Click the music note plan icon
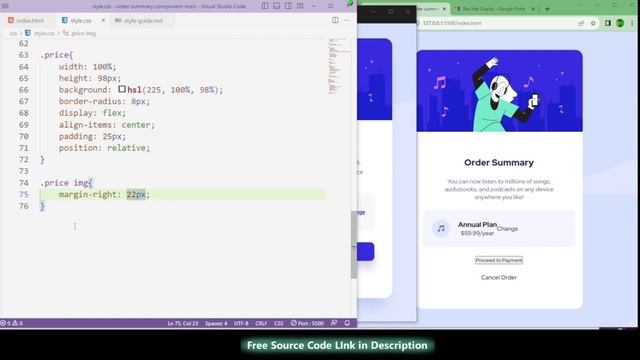 pos(441,229)
